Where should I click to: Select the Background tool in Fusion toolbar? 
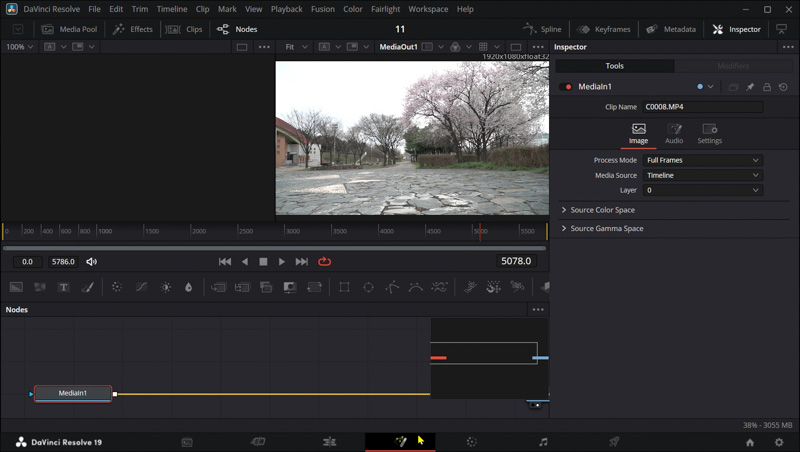point(16,287)
